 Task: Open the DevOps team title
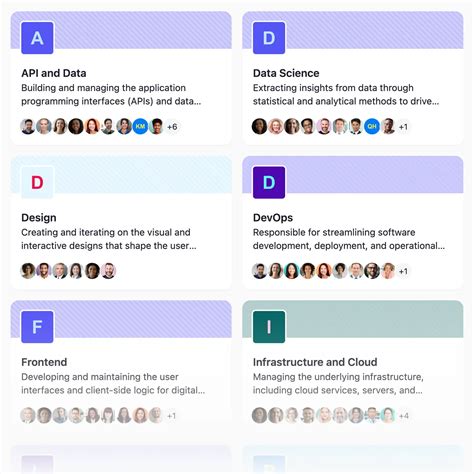273,218
